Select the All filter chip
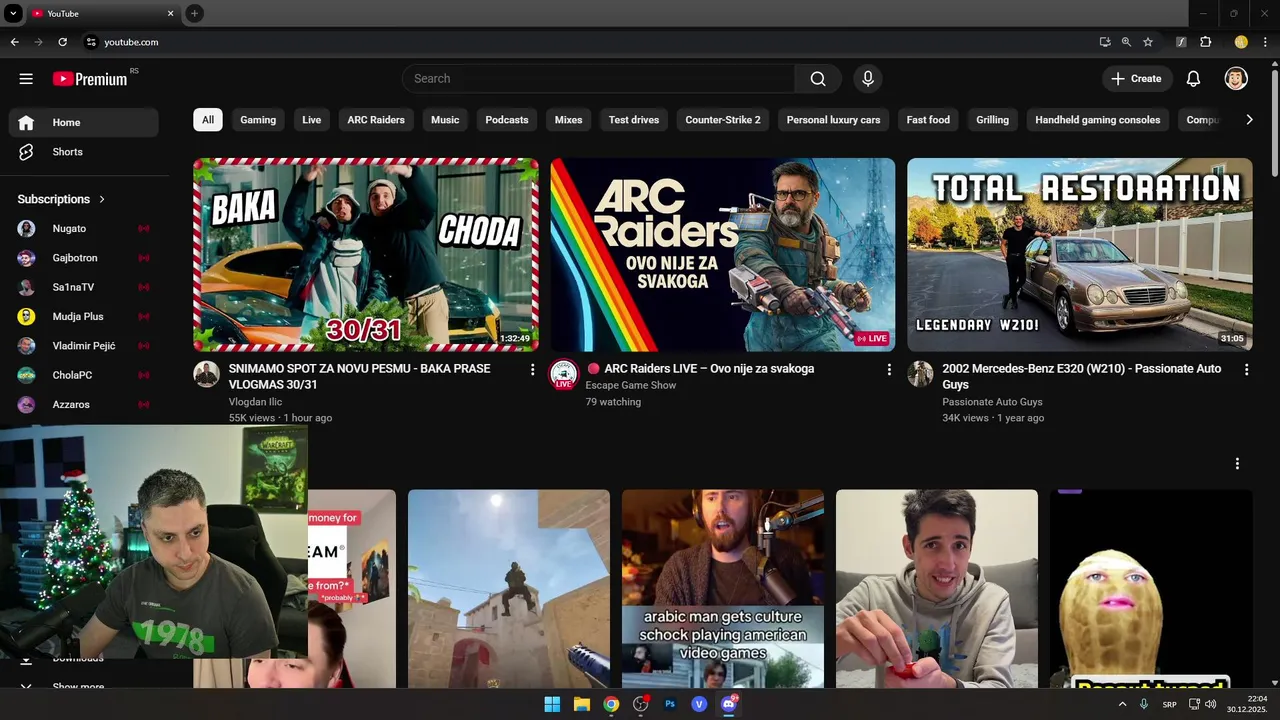This screenshot has width=1280, height=720. [x=208, y=120]
